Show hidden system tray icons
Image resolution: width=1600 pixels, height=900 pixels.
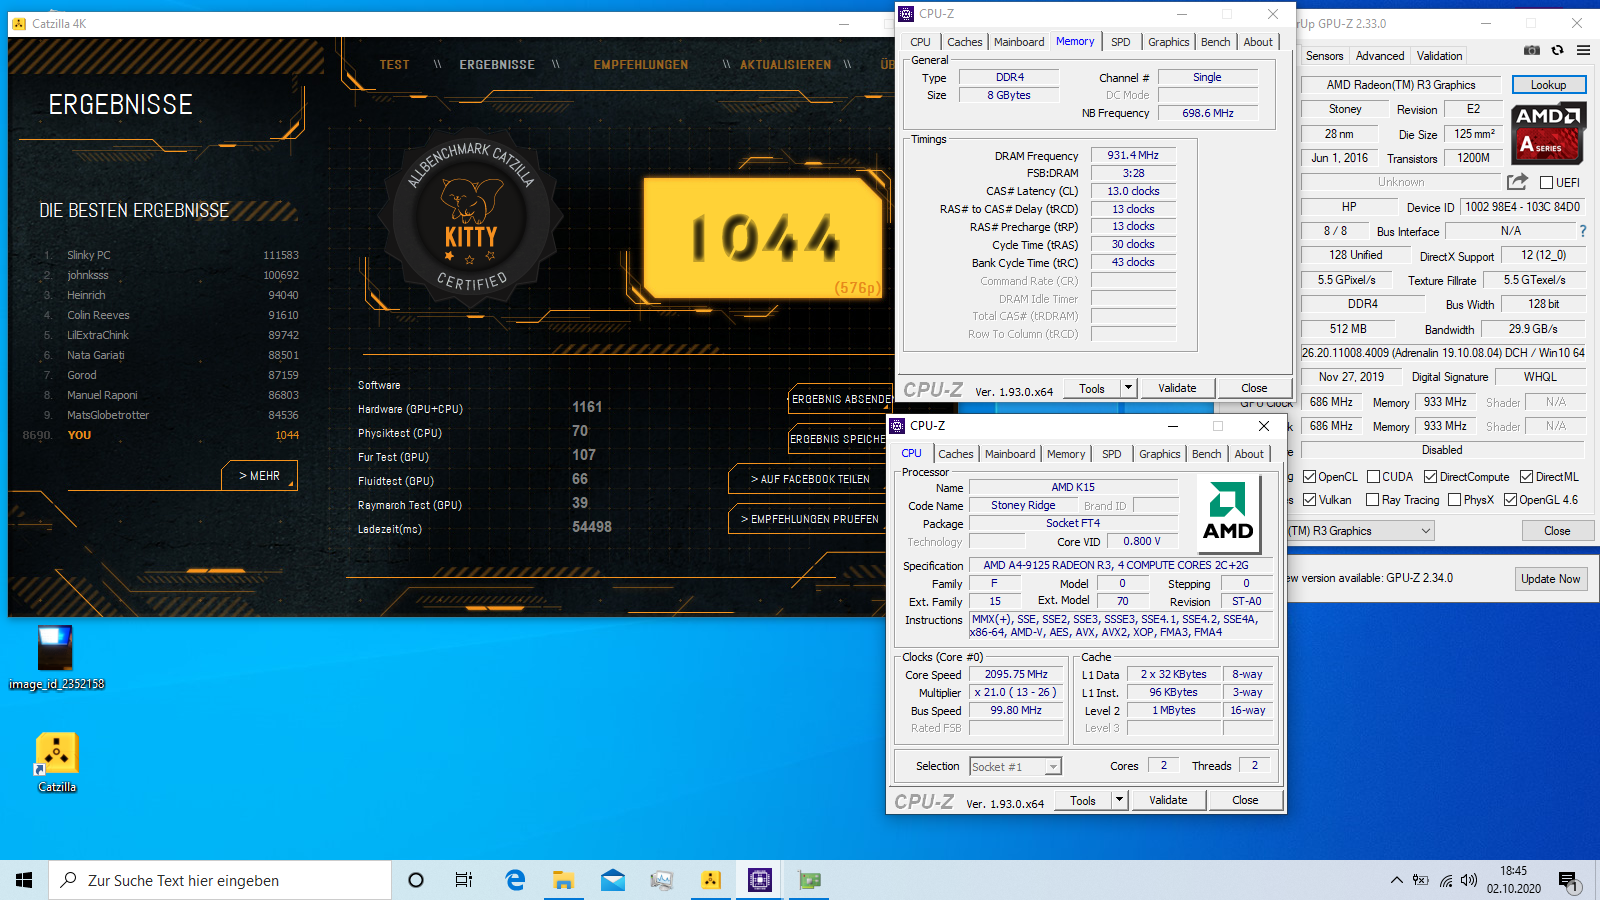(x=1396, y=880)
